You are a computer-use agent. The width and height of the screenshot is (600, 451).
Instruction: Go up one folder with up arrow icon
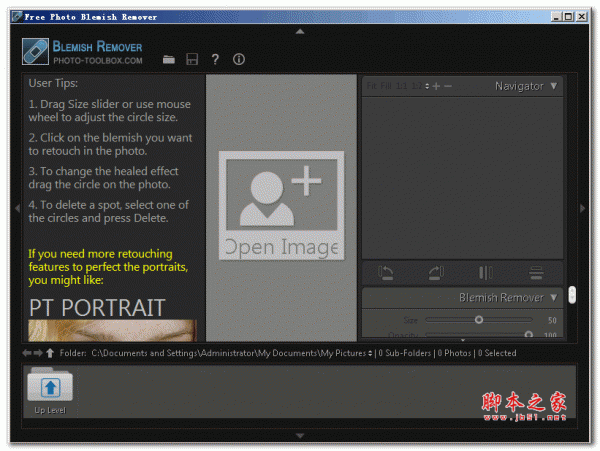coord(50,353)
